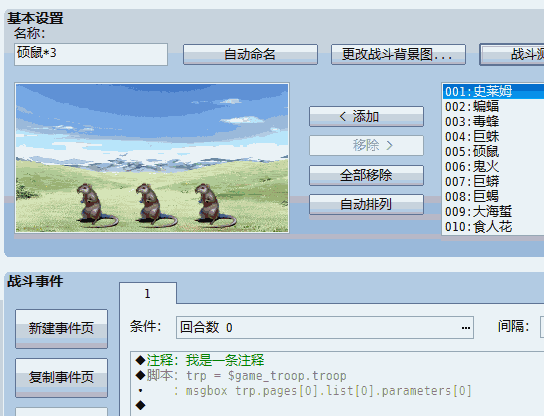Select enemy 006:鬼火 in list
The width and height of the screenshot is (544, 416).
(x=493, y=167)
